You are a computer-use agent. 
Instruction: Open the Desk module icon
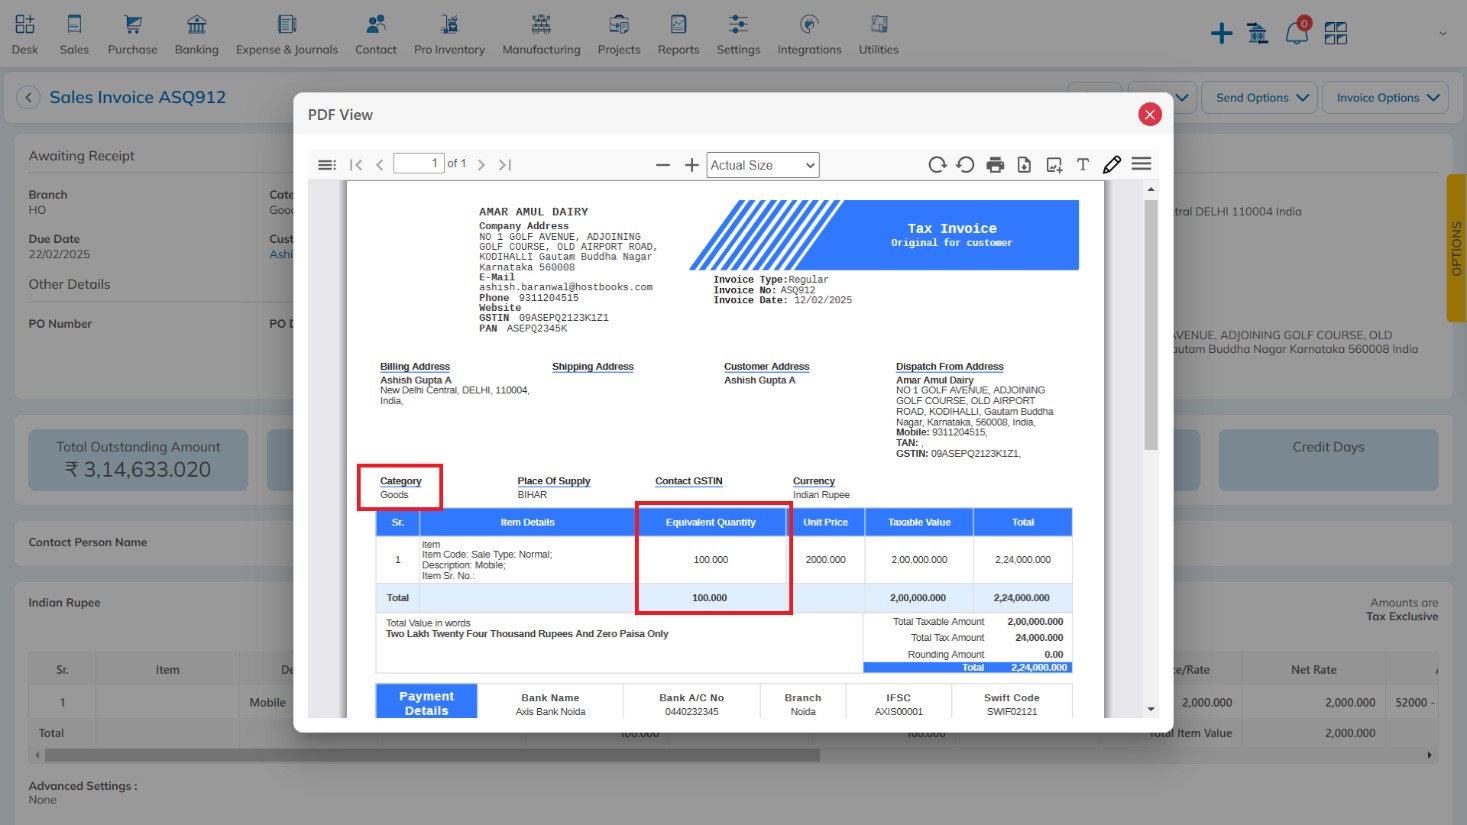click(25, 34)
